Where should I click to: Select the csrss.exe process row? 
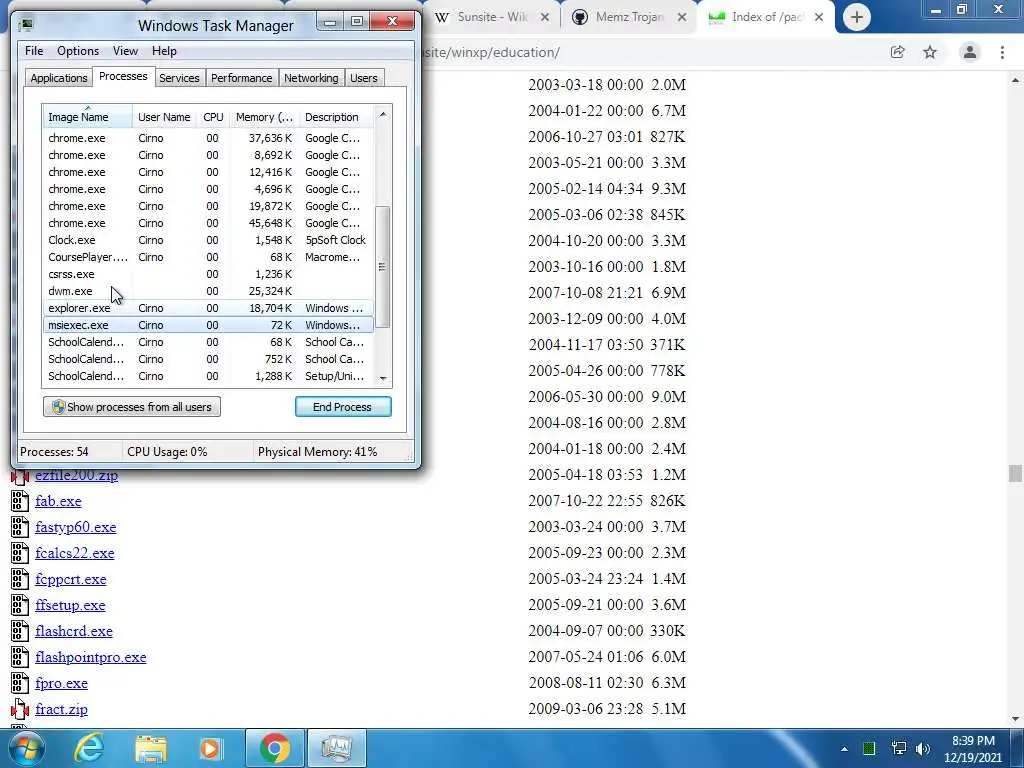click(x=208, y=274)
